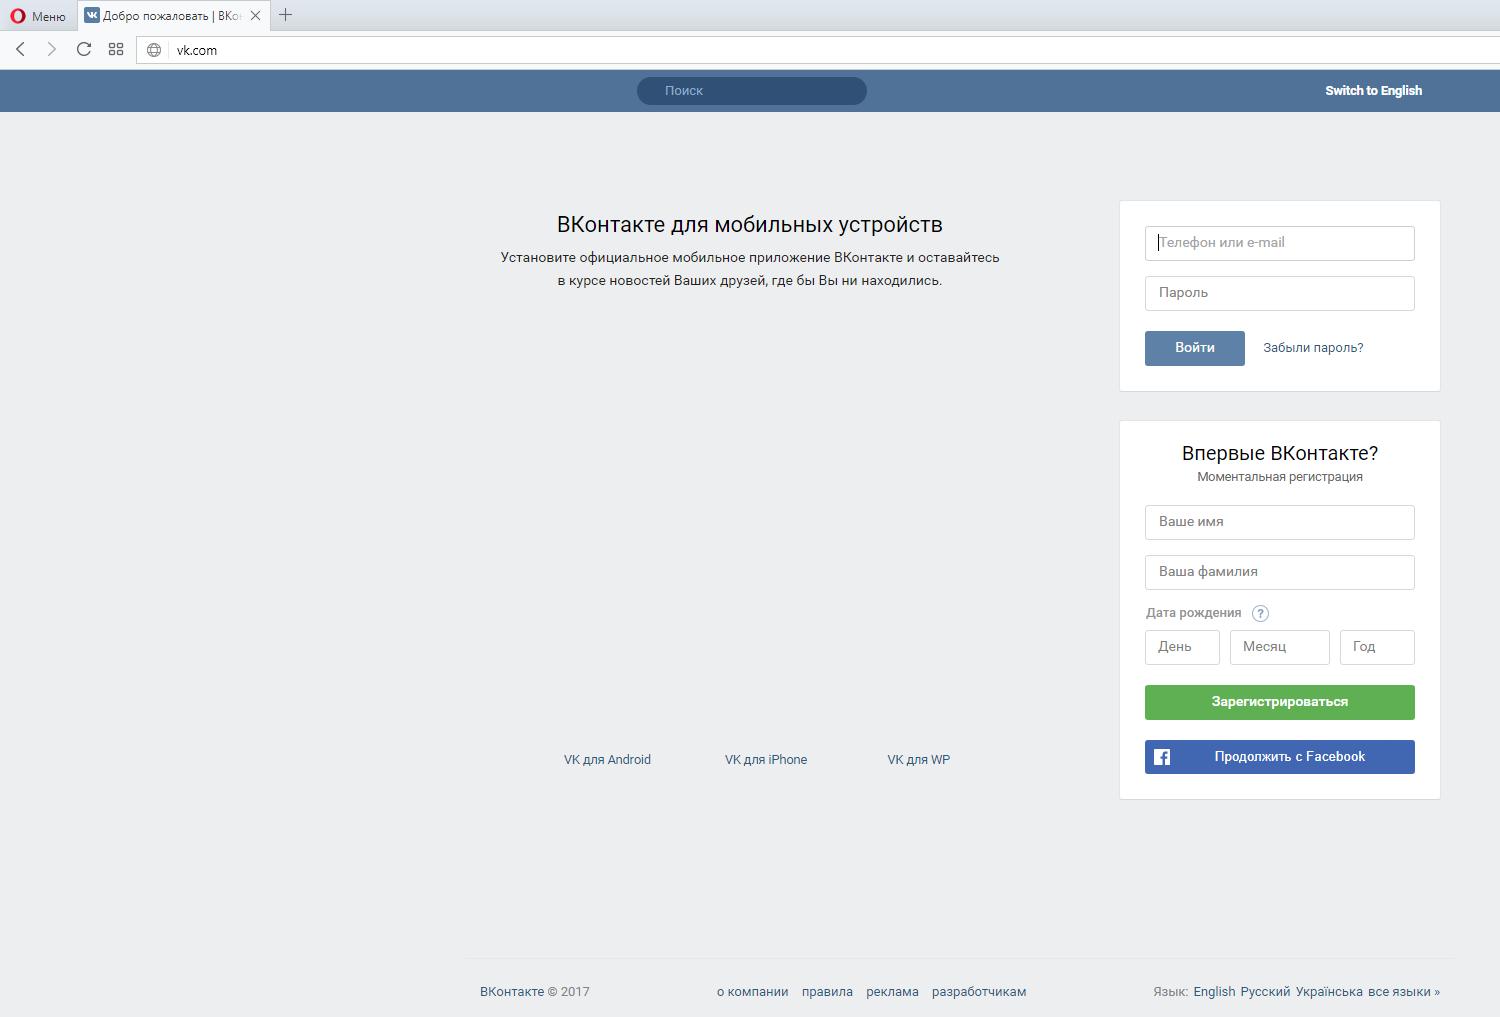Expand the Месяц dropdown
This screenshot has height=1017, width=1500.
(1279, 647)
